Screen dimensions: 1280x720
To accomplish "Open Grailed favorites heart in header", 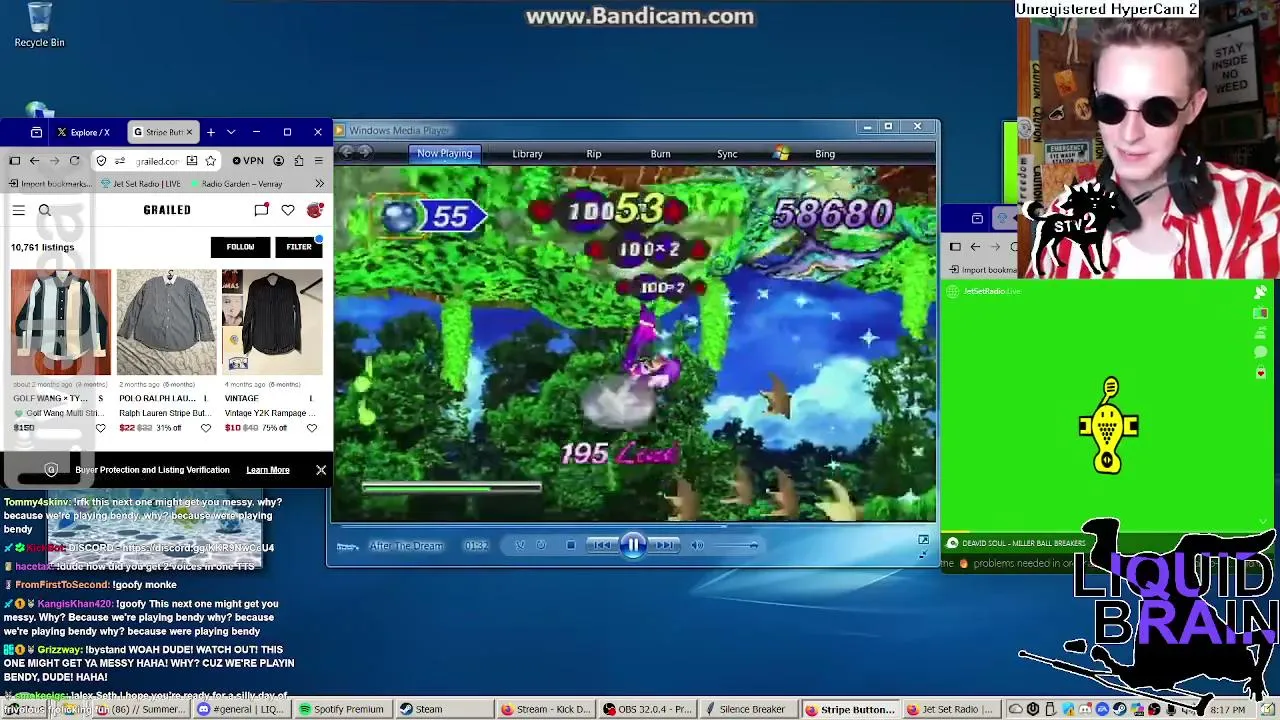I will pyautogui.click(x=288, y=210).
